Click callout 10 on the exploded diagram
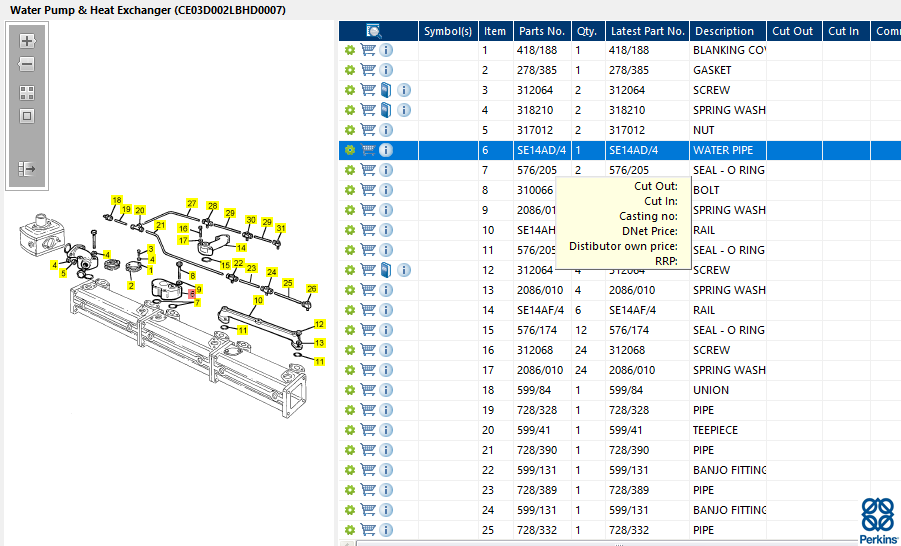 click(258, 300)
